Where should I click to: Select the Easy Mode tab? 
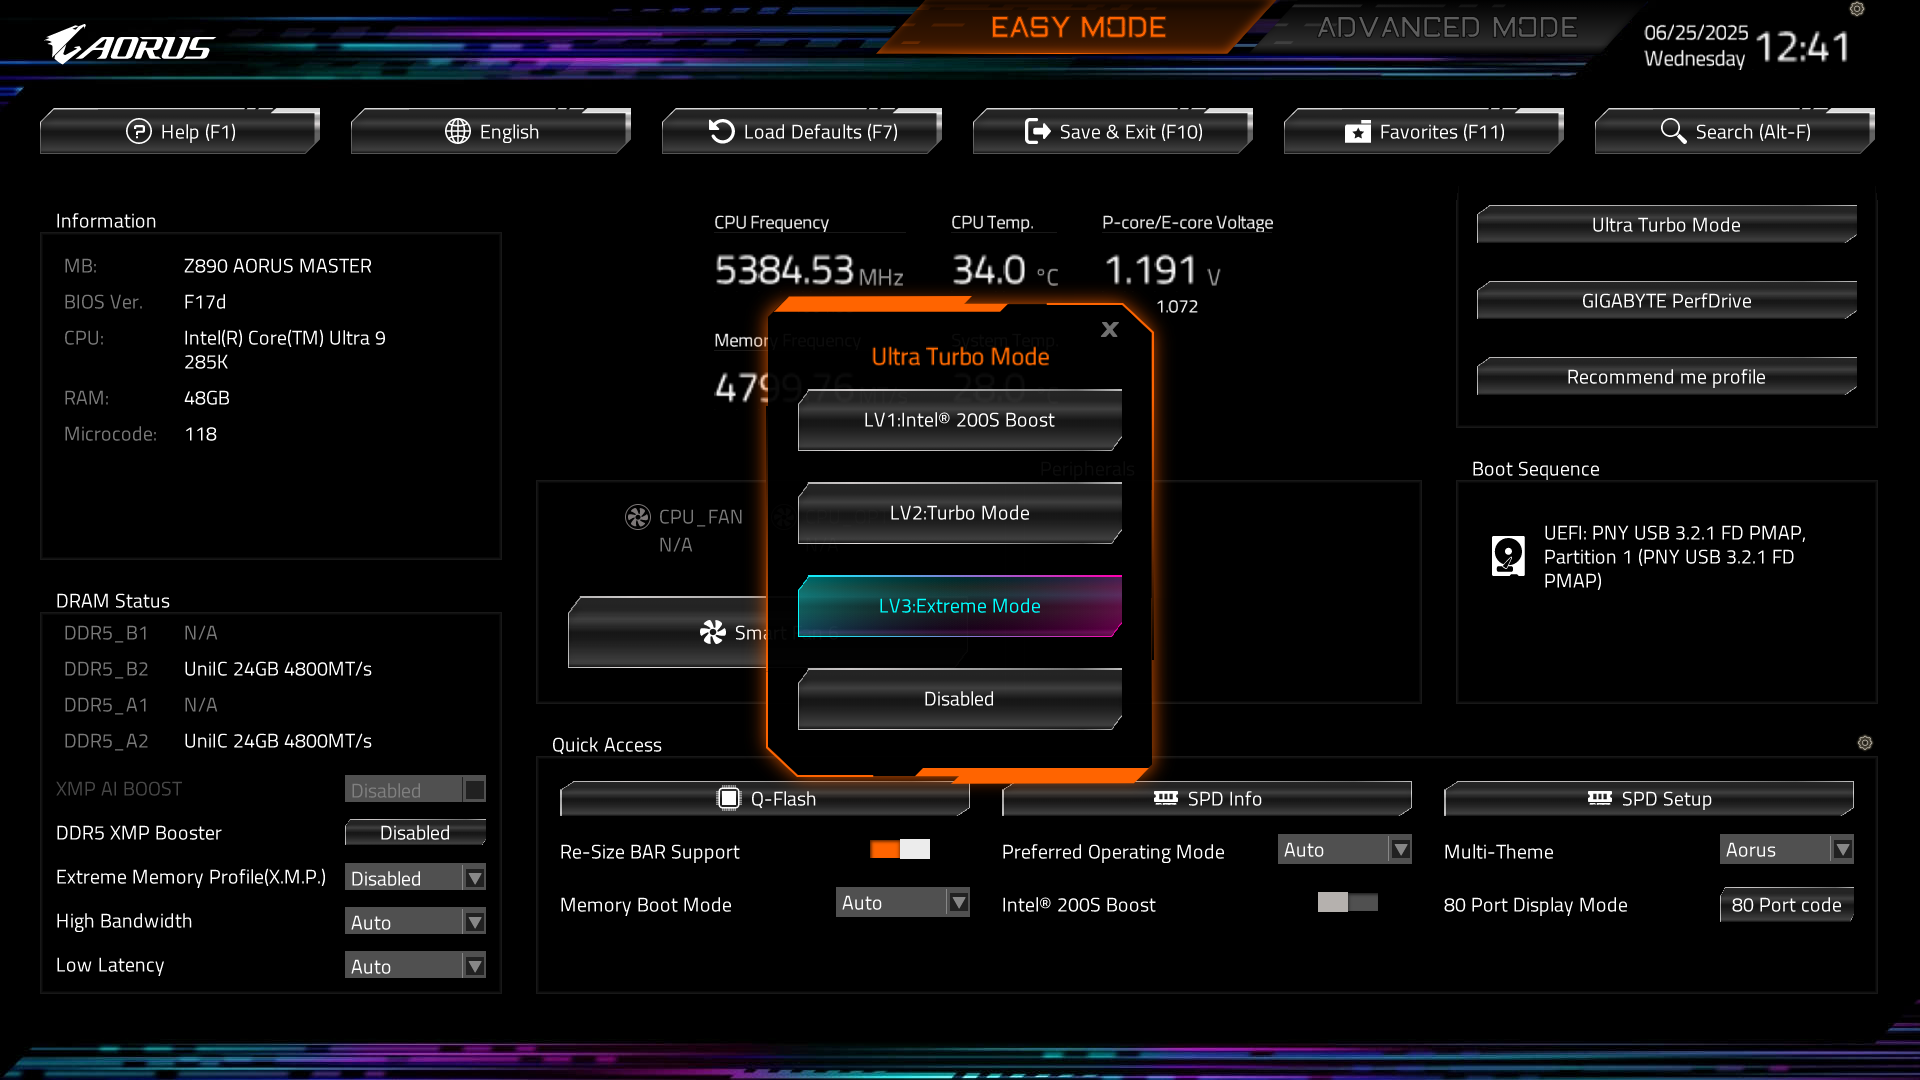[x=1079, y=27]
